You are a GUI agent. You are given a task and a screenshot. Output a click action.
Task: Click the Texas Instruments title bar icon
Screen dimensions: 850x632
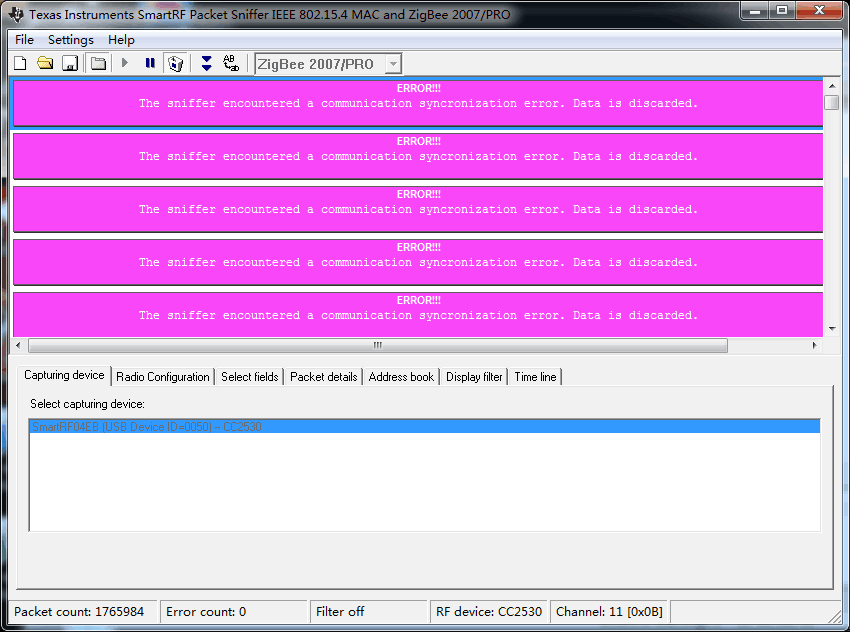pos(17,15)
